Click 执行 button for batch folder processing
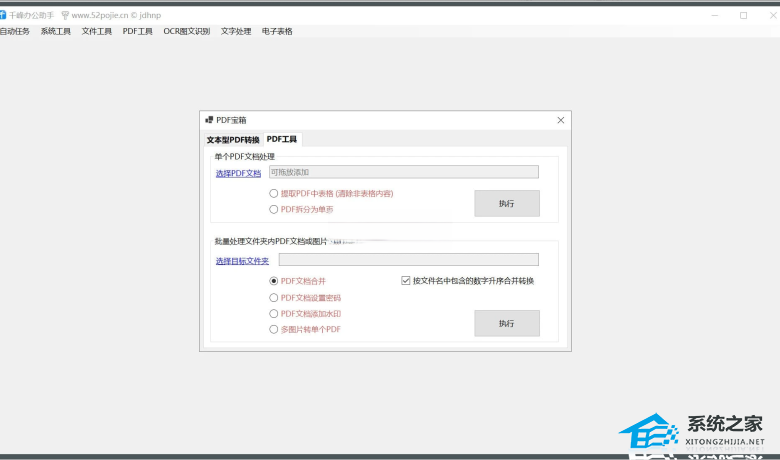This screenshot has width=780, height=460. pos(507,323)
